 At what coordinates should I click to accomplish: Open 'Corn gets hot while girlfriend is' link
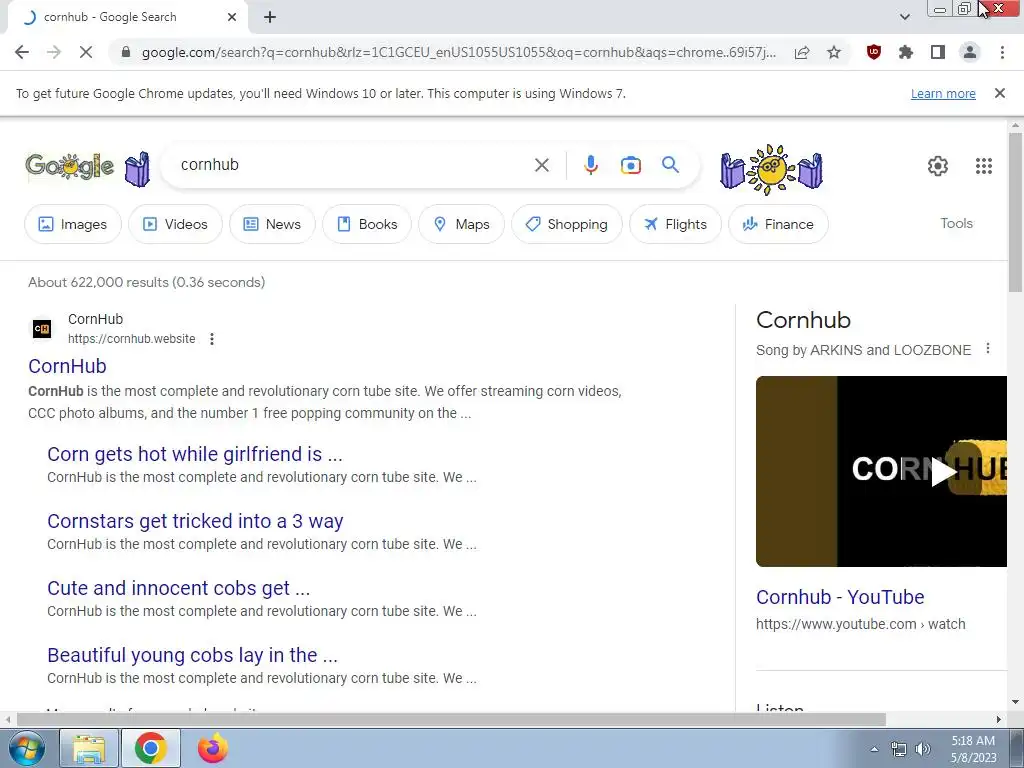[195, 454]
